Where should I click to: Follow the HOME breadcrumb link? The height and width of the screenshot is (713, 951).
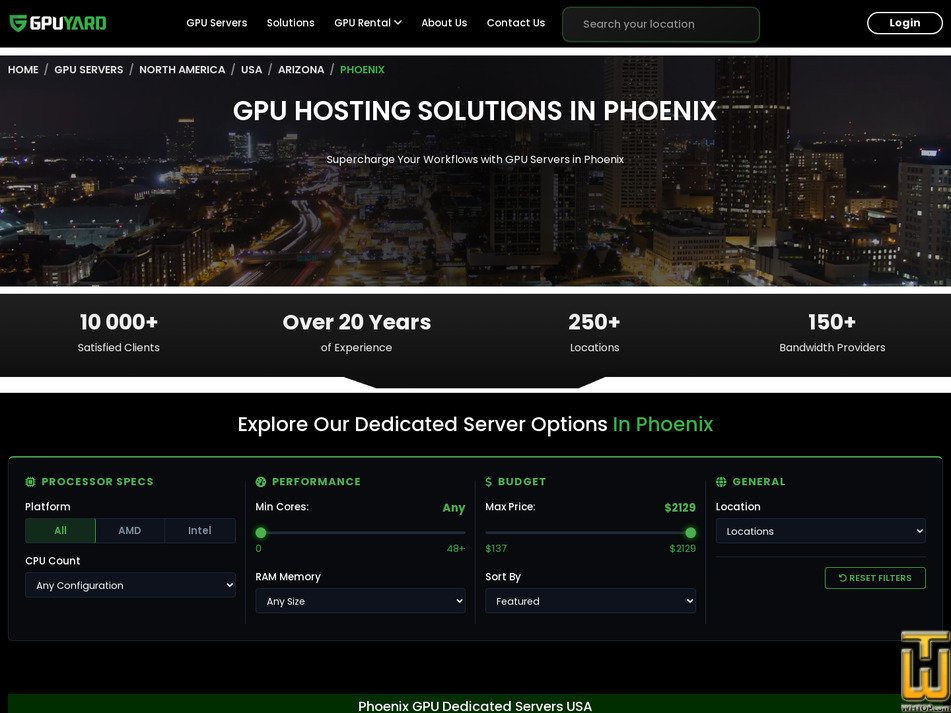point(23,70)
